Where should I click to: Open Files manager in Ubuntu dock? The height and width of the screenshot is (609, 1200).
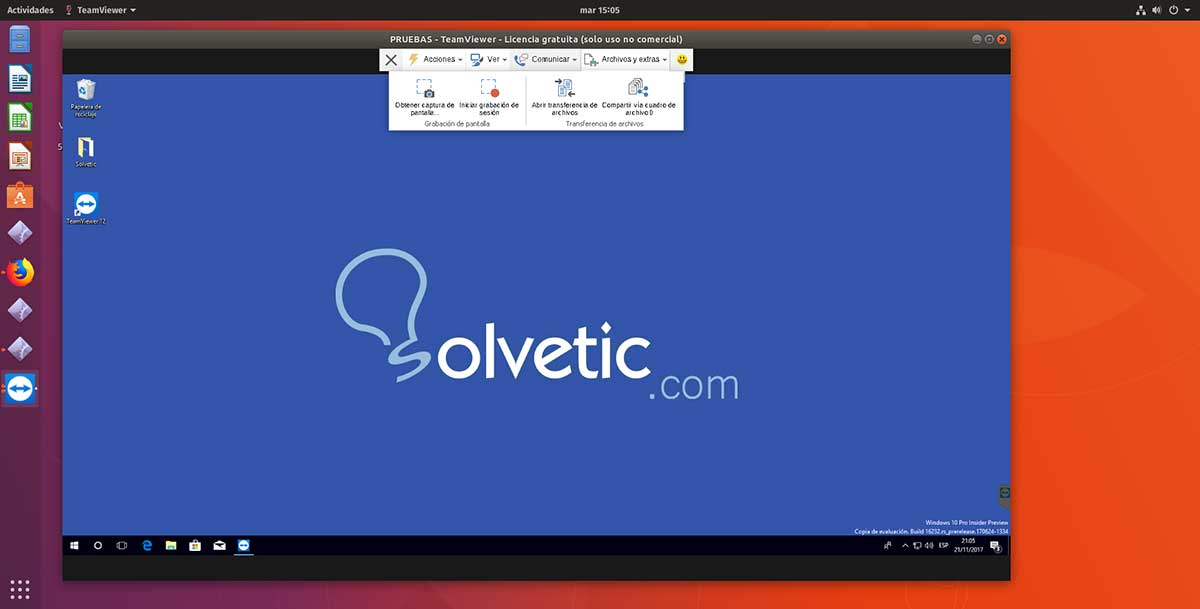20,39
